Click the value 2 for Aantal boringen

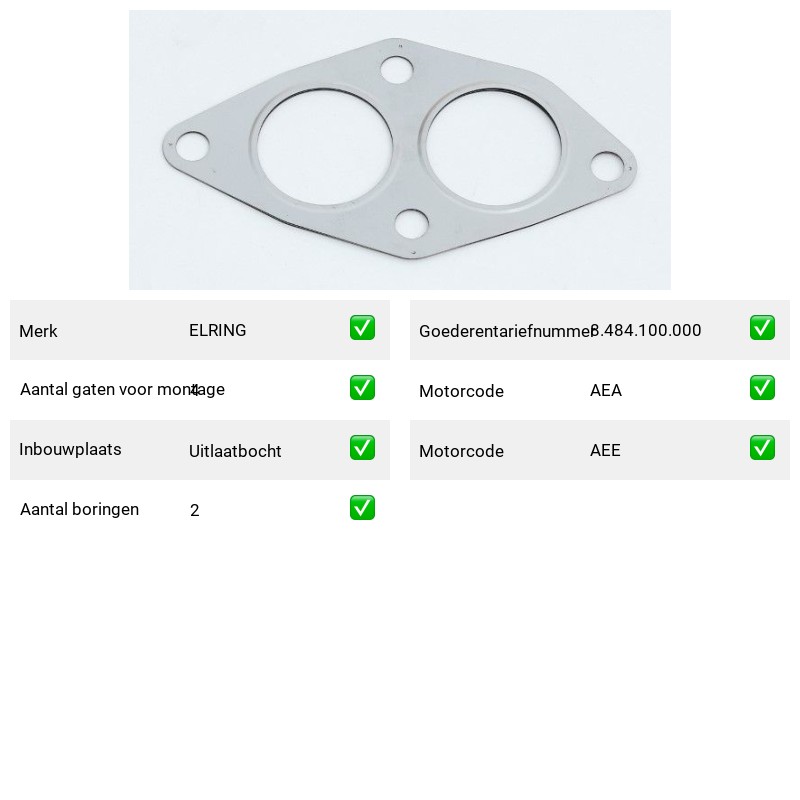click(x=194, y=510)
